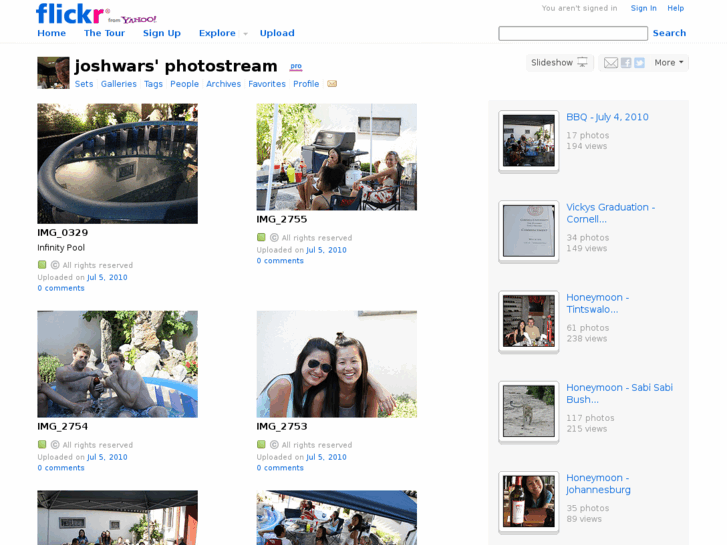Screen dimensions: 727x545
Task: Click copyright icon under IMG_2755
Action: point(274,237)
